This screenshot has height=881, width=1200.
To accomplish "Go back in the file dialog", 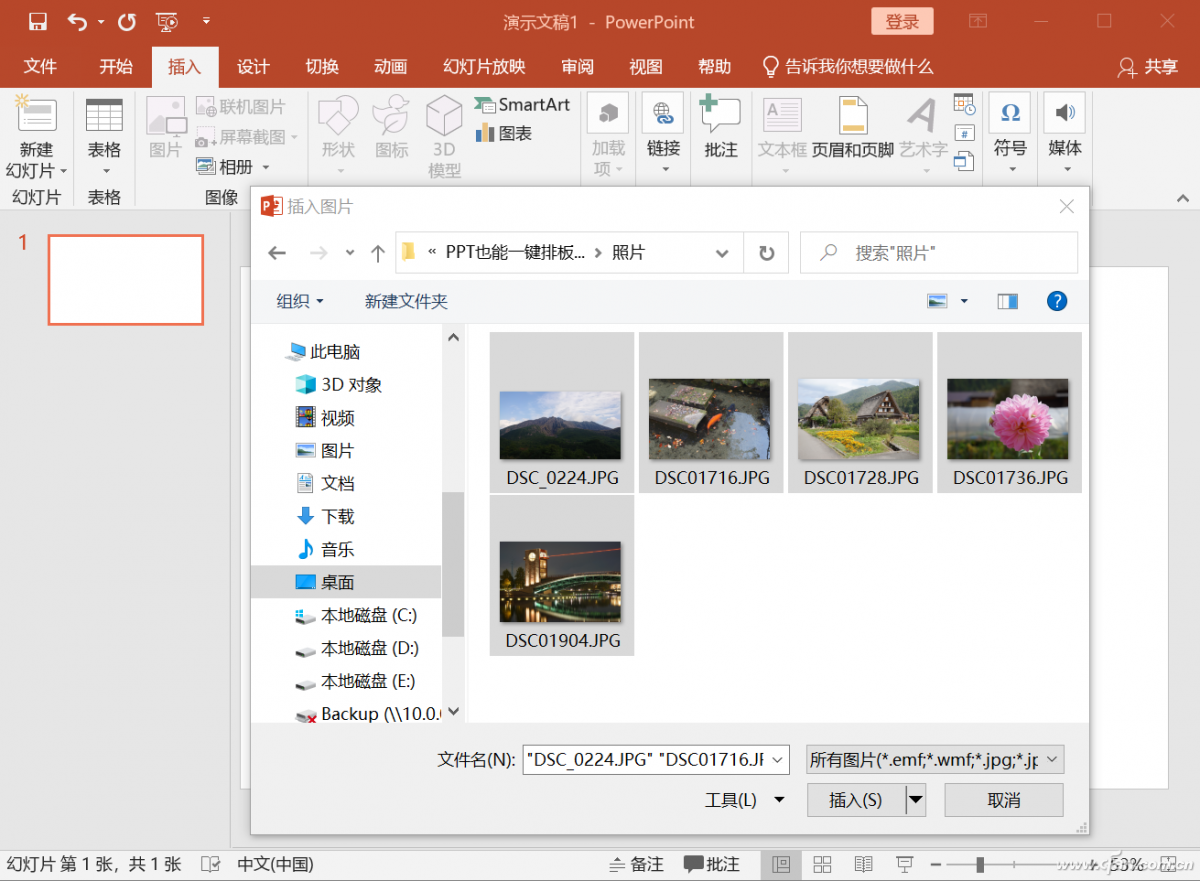I will (x=277, y=253).
